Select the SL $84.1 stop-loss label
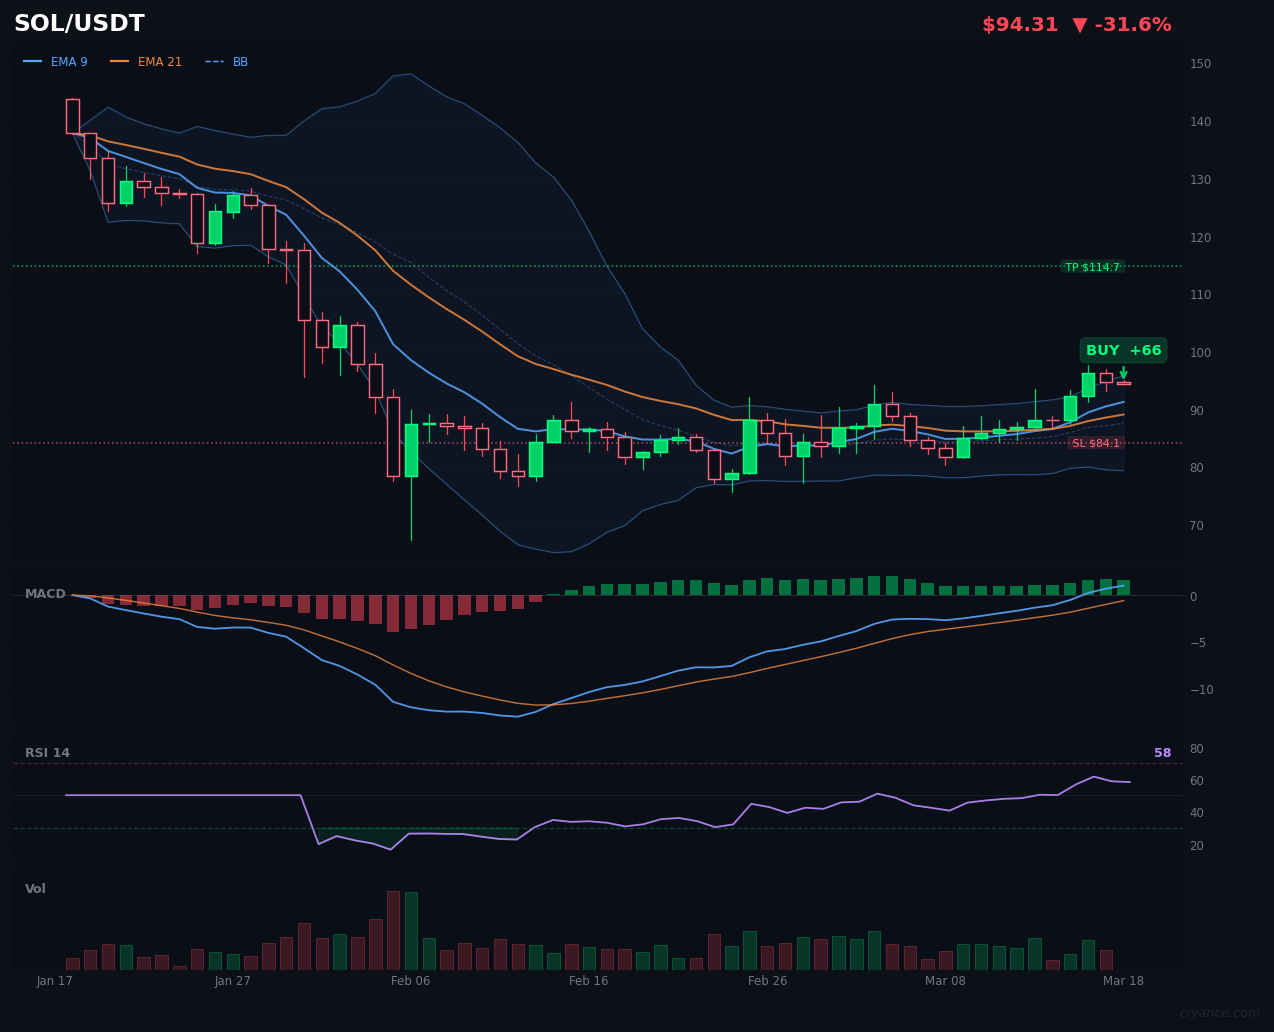1274x1032 pixels. [x=1096, y=441]
